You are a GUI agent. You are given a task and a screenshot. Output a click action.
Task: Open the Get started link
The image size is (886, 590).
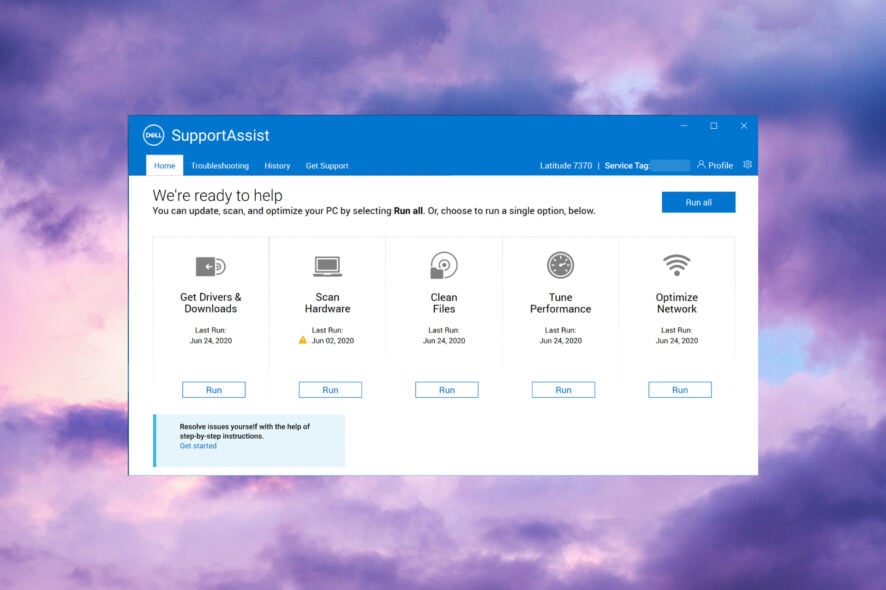coord(197,446)
